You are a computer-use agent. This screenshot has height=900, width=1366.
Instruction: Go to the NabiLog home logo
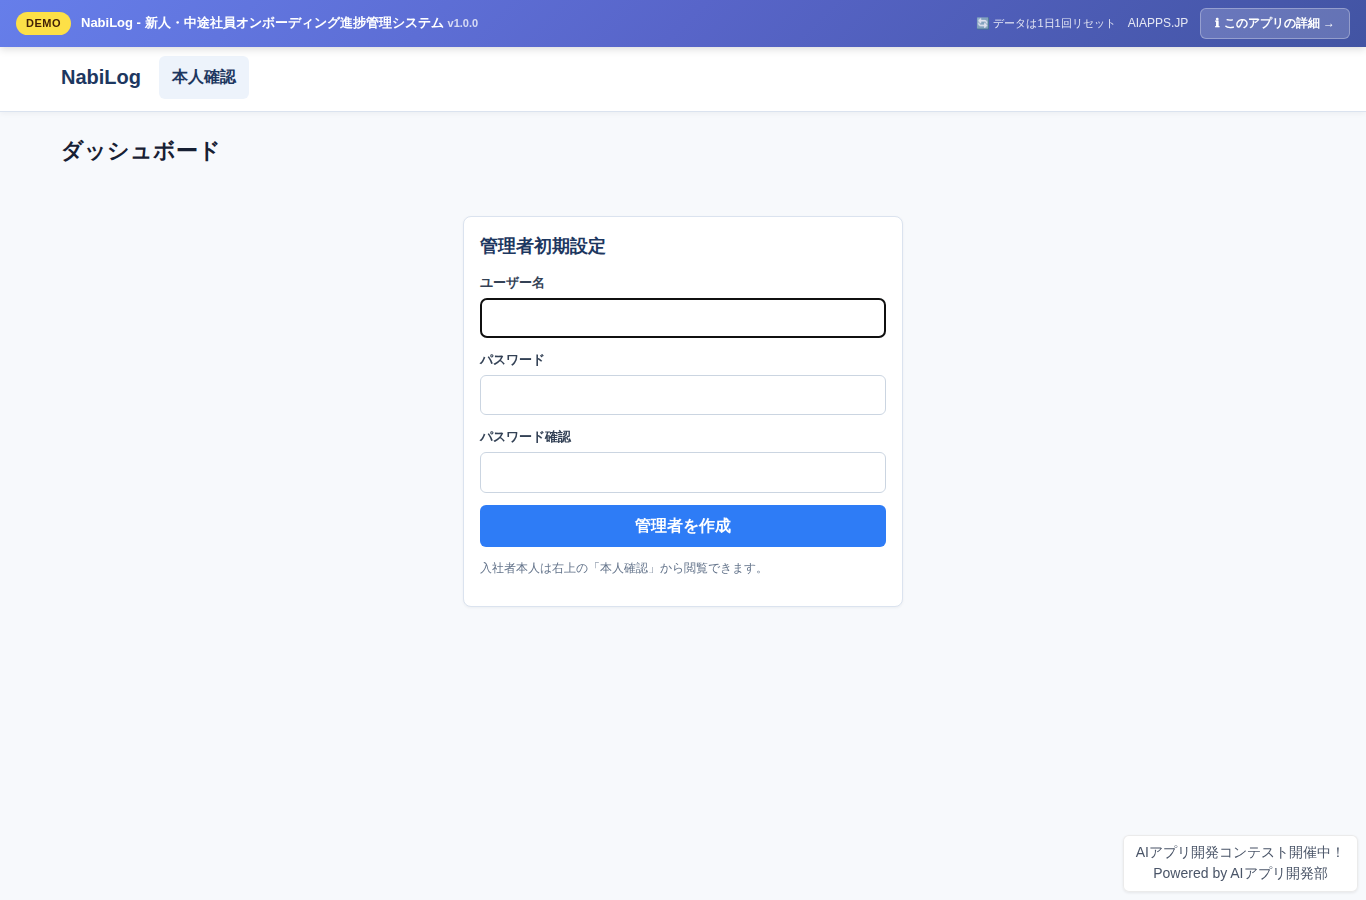(x=101, y=77)
